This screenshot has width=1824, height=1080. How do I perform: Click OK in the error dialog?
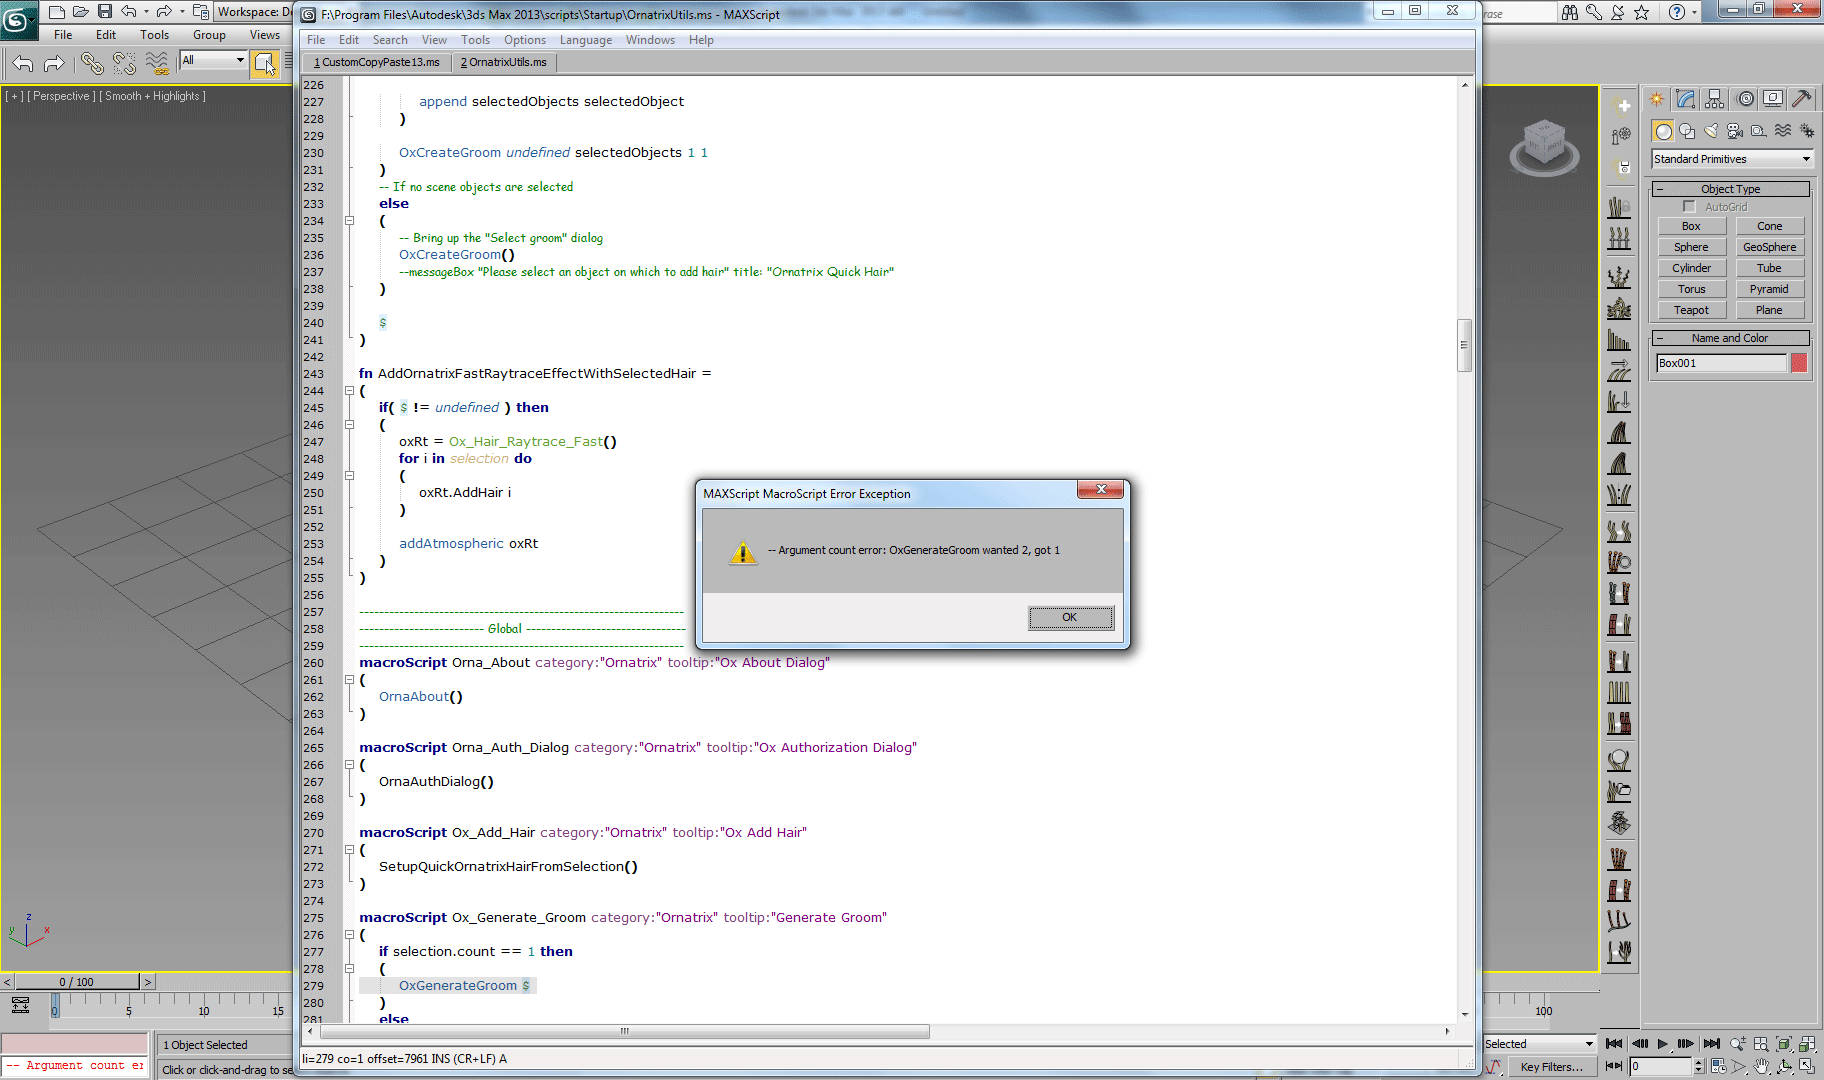(x=1070, y=618)
